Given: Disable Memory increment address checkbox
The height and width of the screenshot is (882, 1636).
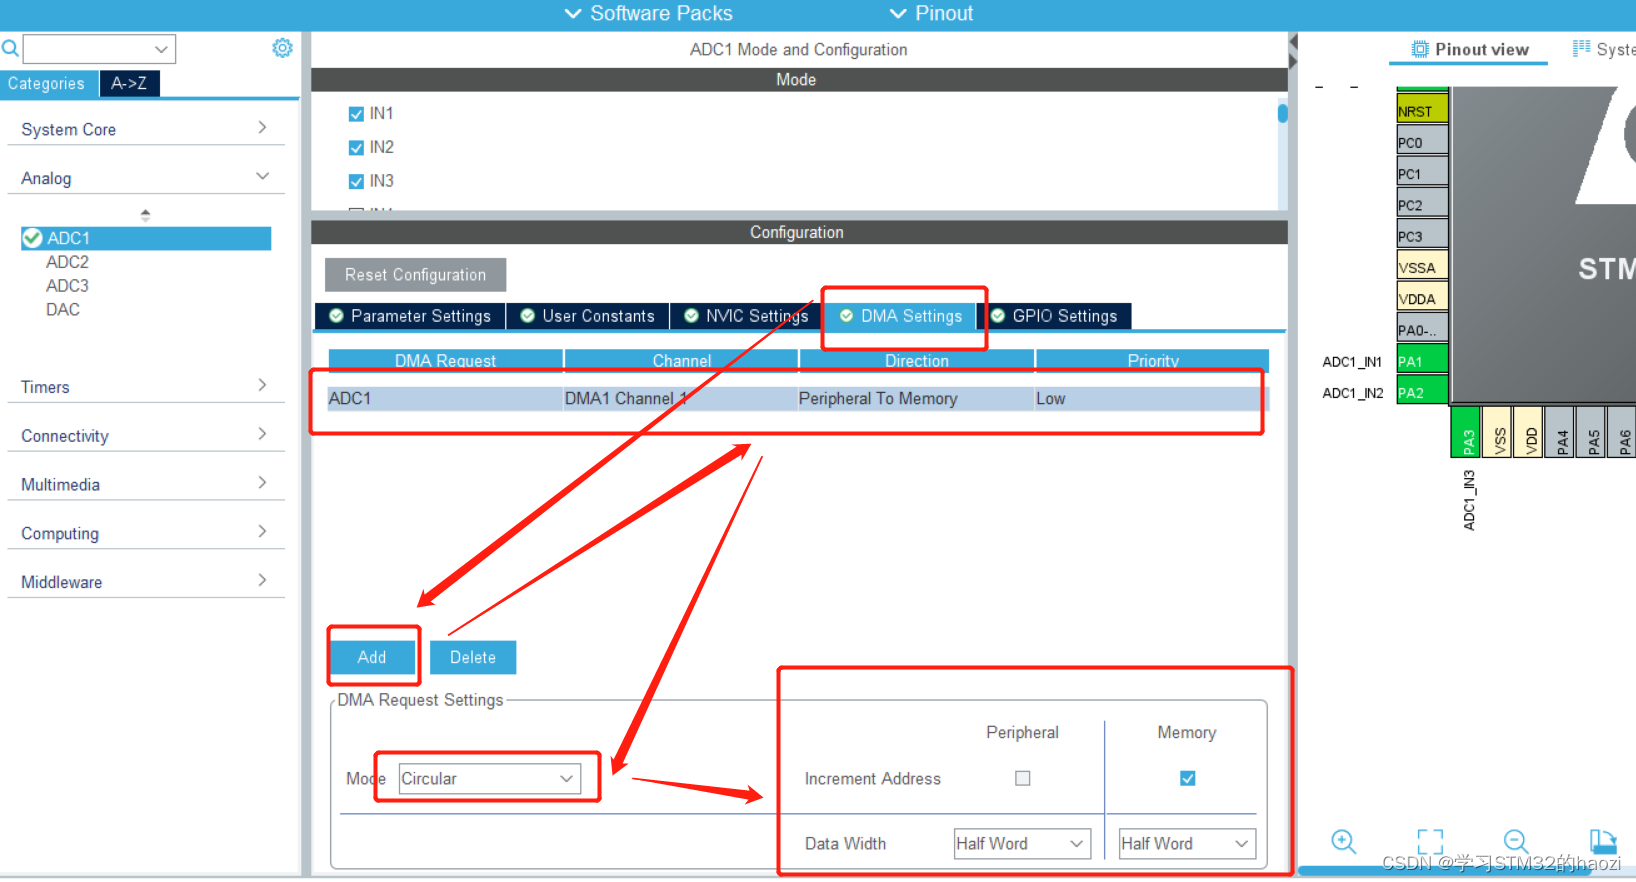Looking at the screenshot, I should tap(1187, 778).
